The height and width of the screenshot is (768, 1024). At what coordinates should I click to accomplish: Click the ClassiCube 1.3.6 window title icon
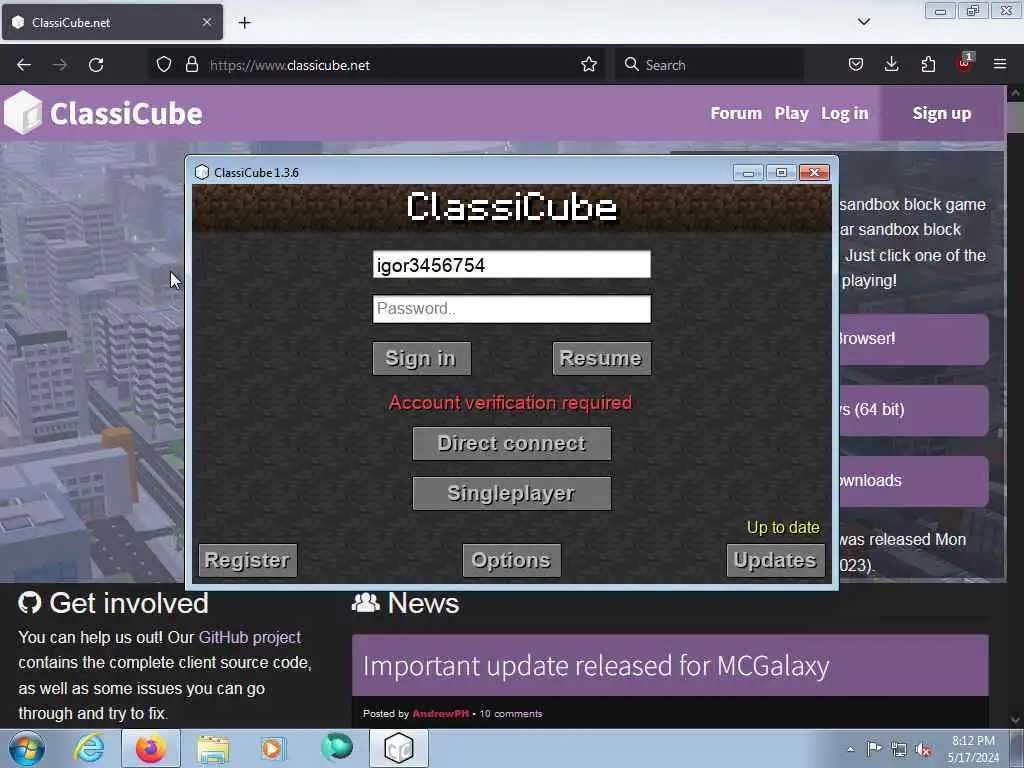click(x=202, y=172)
